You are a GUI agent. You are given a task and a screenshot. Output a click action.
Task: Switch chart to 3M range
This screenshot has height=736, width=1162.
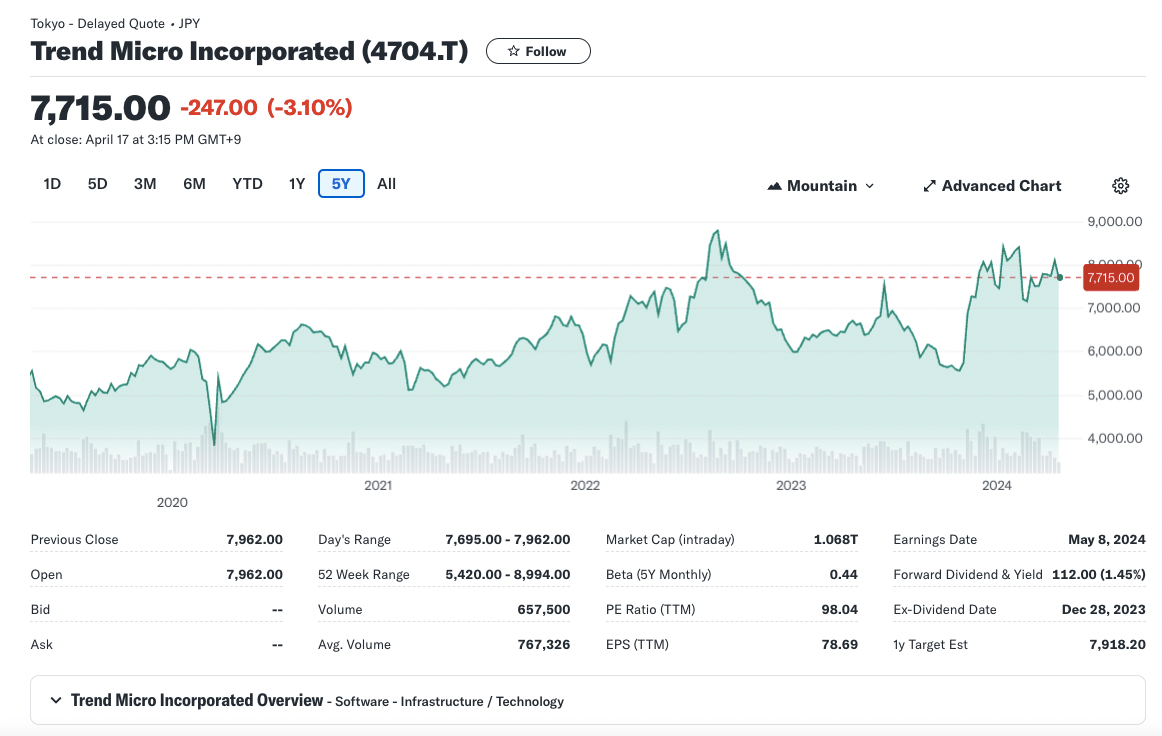(145, 184)
